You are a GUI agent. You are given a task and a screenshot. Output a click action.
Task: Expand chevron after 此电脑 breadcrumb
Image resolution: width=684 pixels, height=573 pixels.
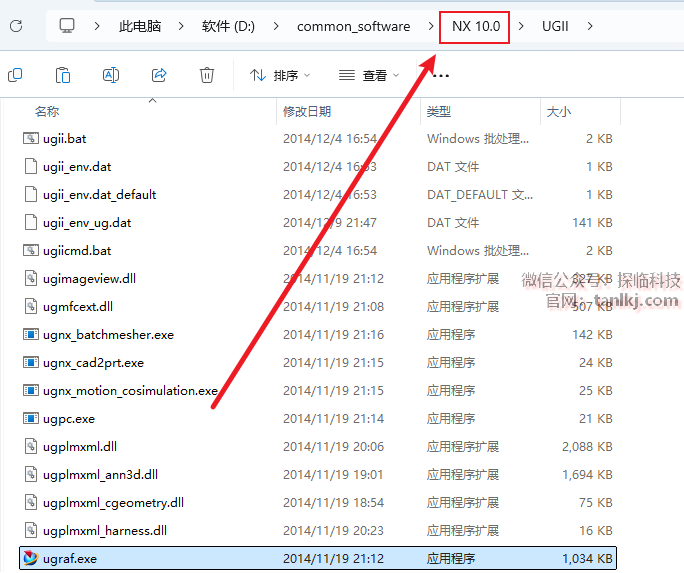coord(181,26)
